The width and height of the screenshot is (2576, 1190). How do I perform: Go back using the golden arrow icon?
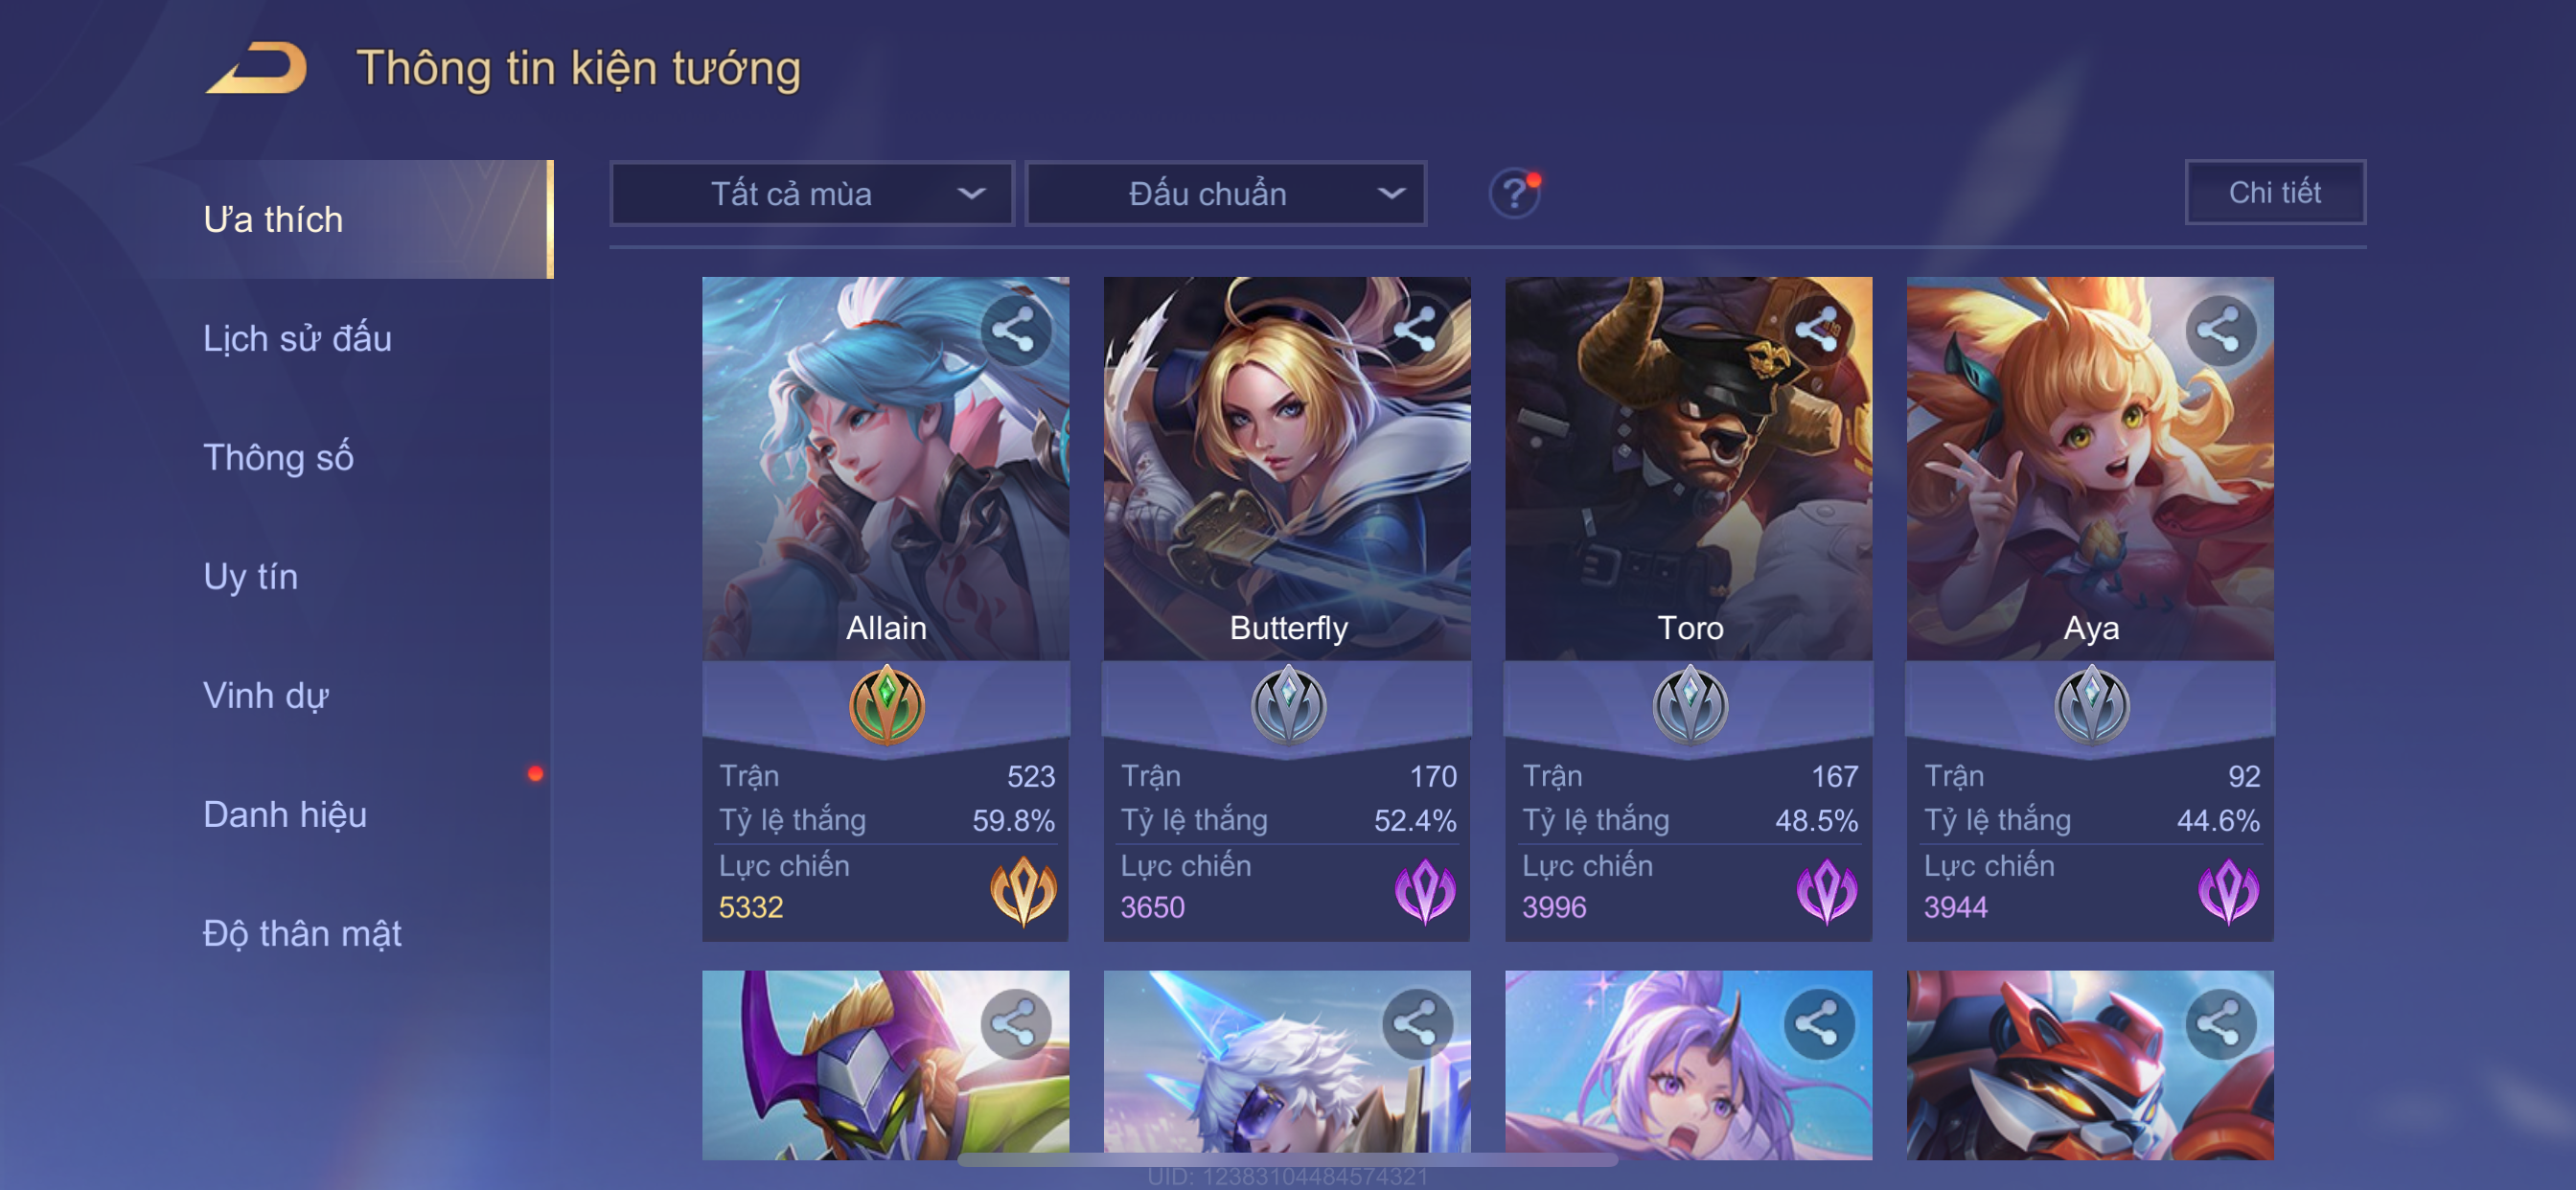(256, 67)
